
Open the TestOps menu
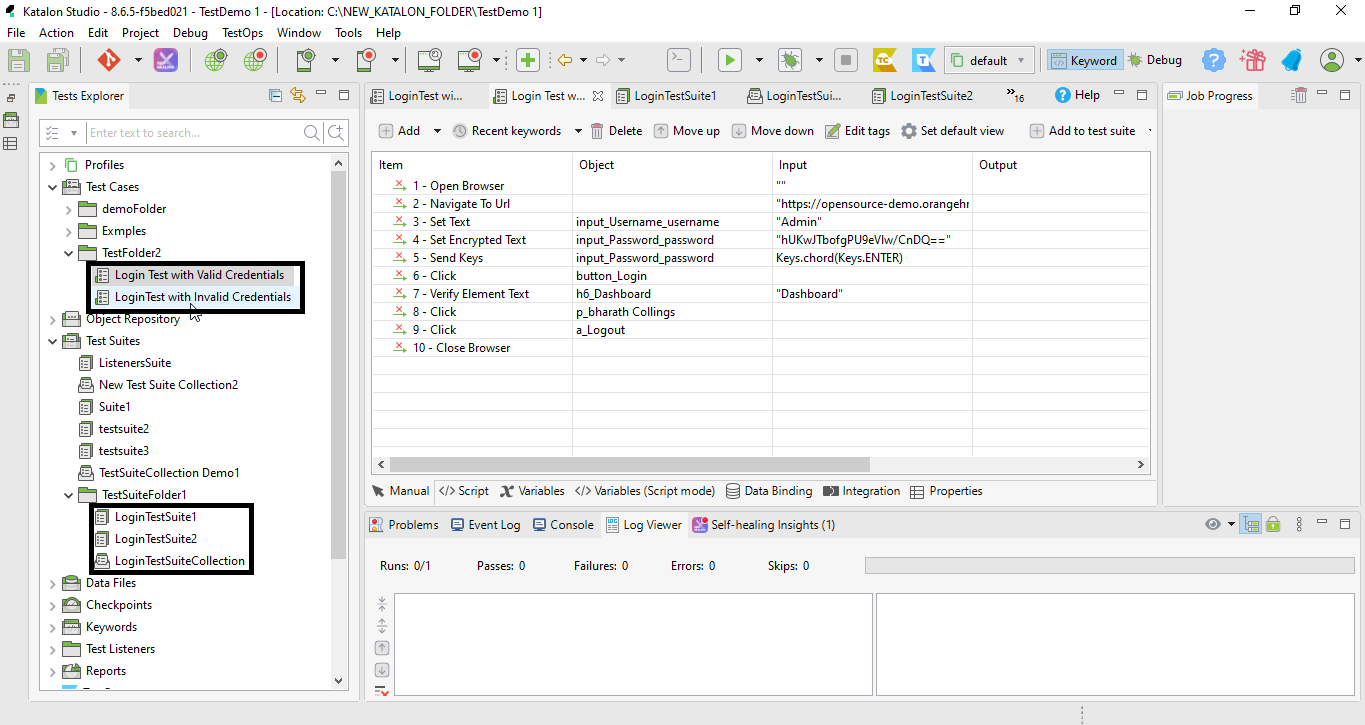click(x=242, y=32)
